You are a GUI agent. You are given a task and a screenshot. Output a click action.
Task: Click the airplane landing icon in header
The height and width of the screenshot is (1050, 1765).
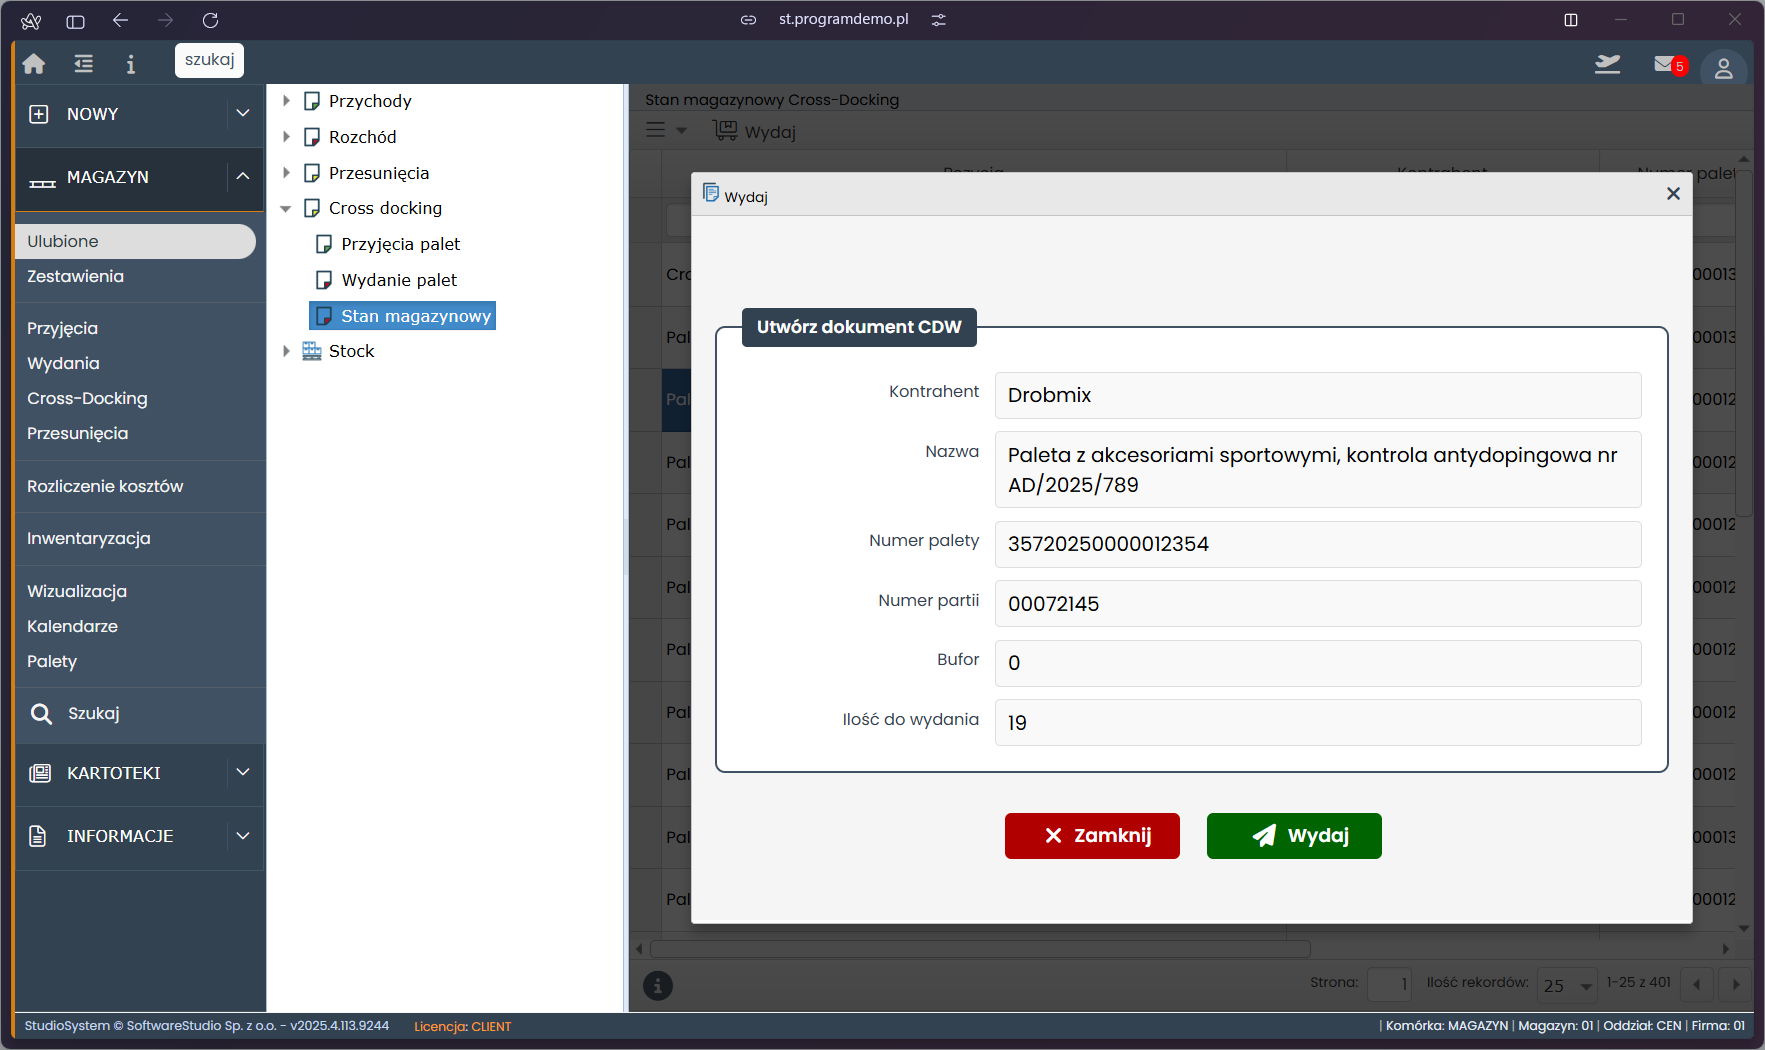coord(1607,65)
